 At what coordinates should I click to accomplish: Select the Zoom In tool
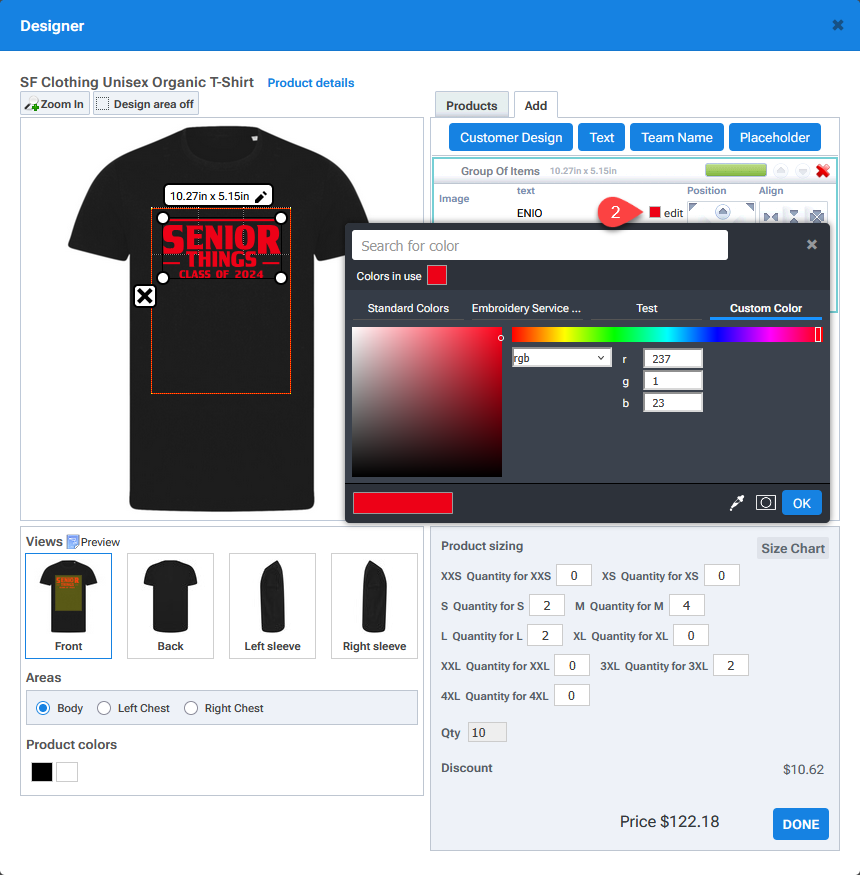coord(53,102)
